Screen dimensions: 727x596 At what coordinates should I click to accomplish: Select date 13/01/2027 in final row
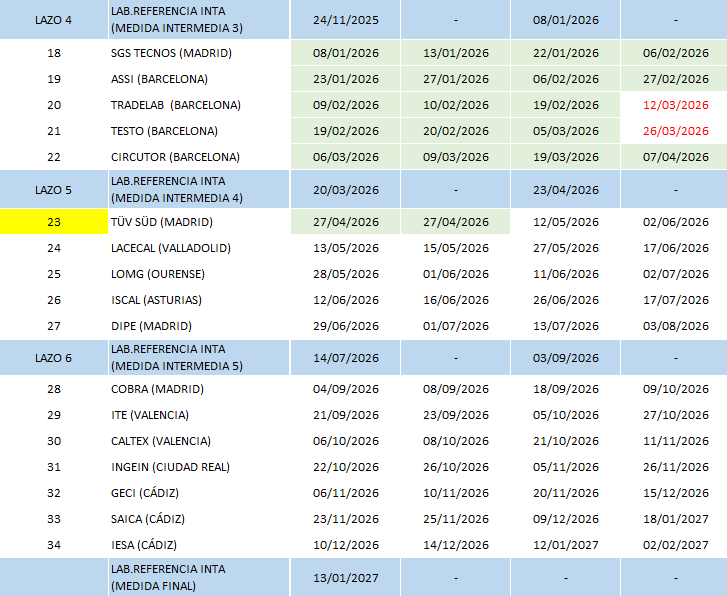pyautogui.click(x=346, y=578)
